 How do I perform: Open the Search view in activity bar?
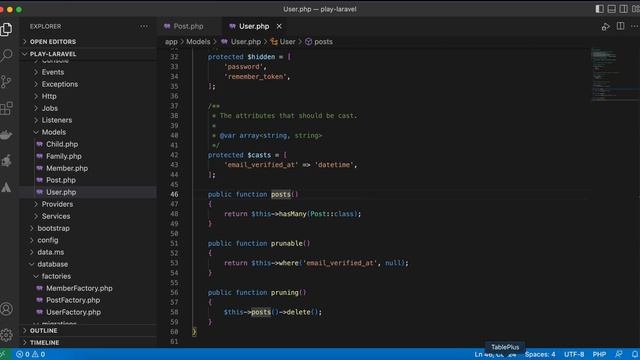(x=7, y=55)
